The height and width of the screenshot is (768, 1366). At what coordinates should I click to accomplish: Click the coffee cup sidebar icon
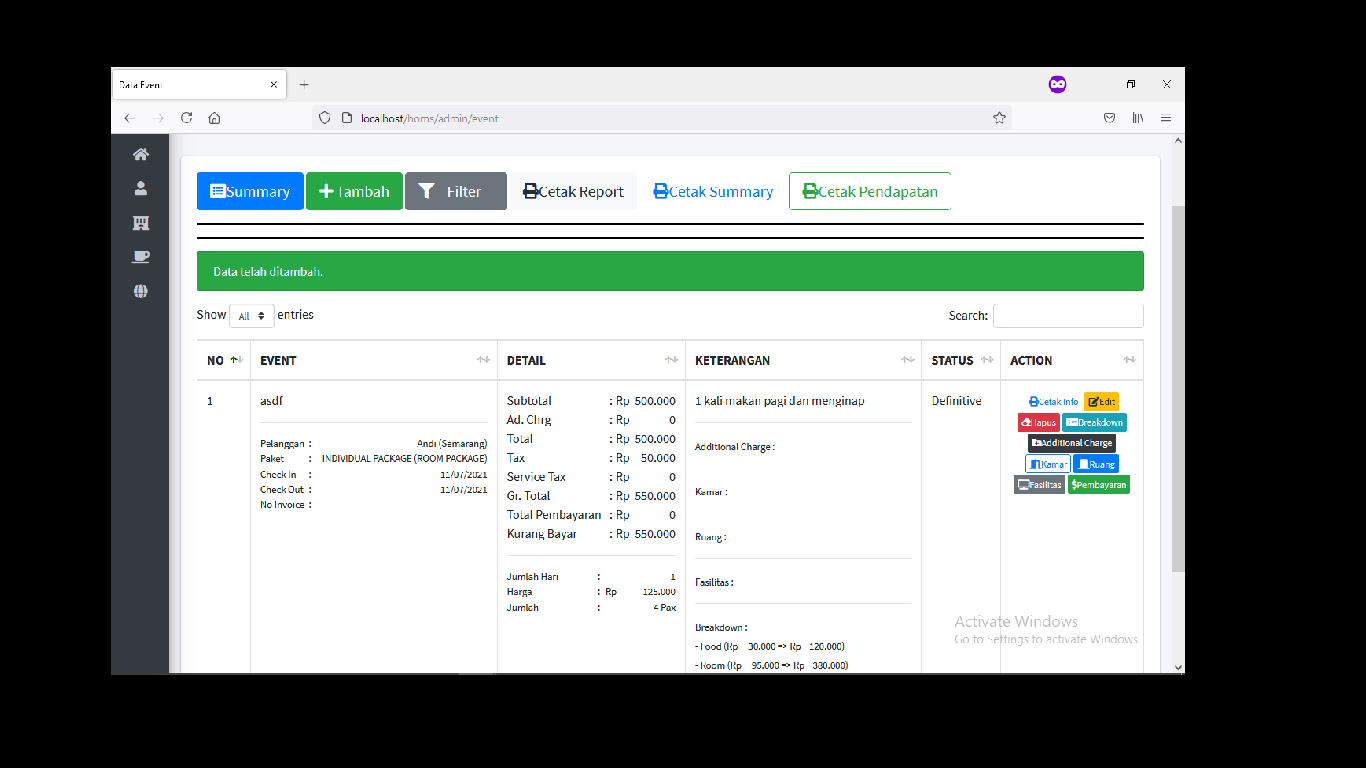pyautogui.click(x=141, y=257)
